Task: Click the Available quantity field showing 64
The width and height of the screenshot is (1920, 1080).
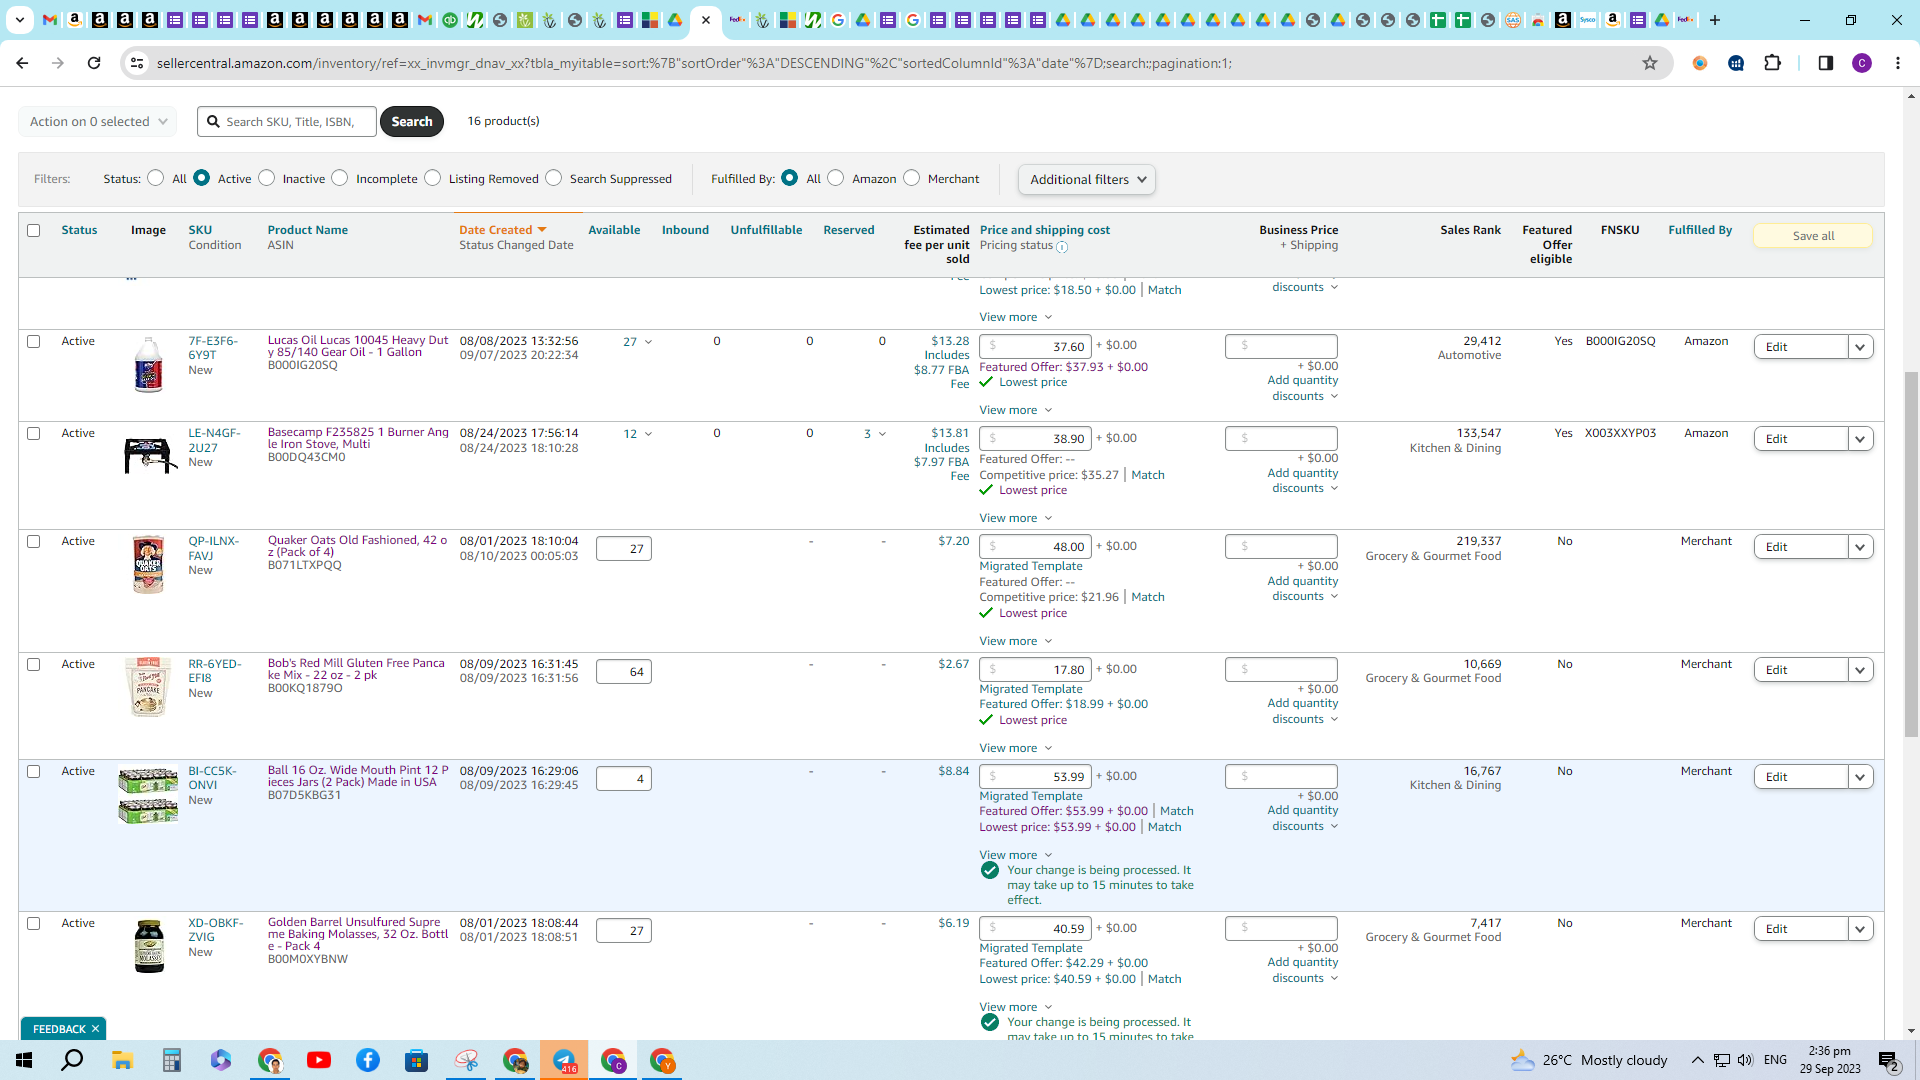Action: [x=624, y=671]
